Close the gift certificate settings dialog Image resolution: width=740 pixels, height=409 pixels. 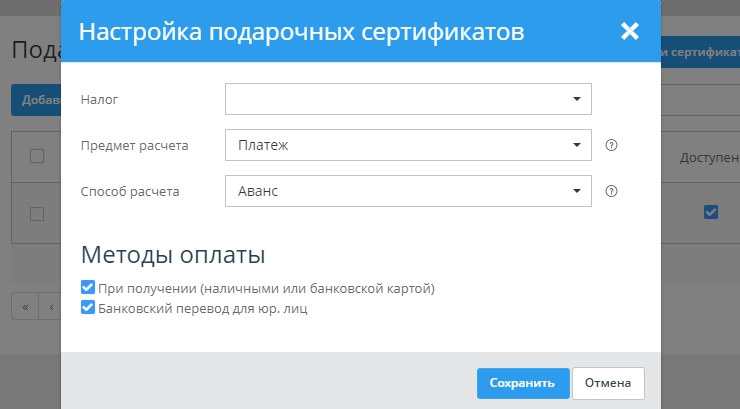629,31
